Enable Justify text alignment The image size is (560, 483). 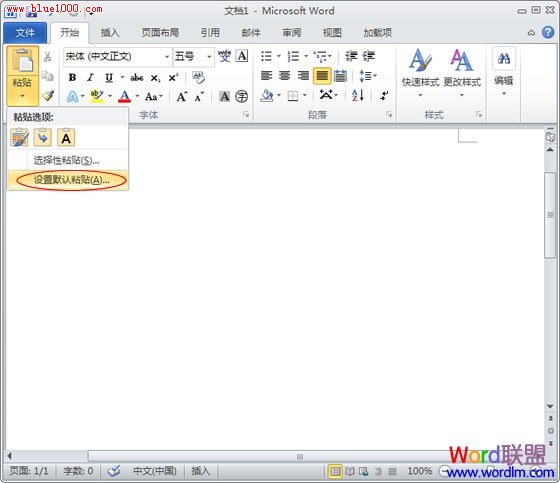coord(322,76)
